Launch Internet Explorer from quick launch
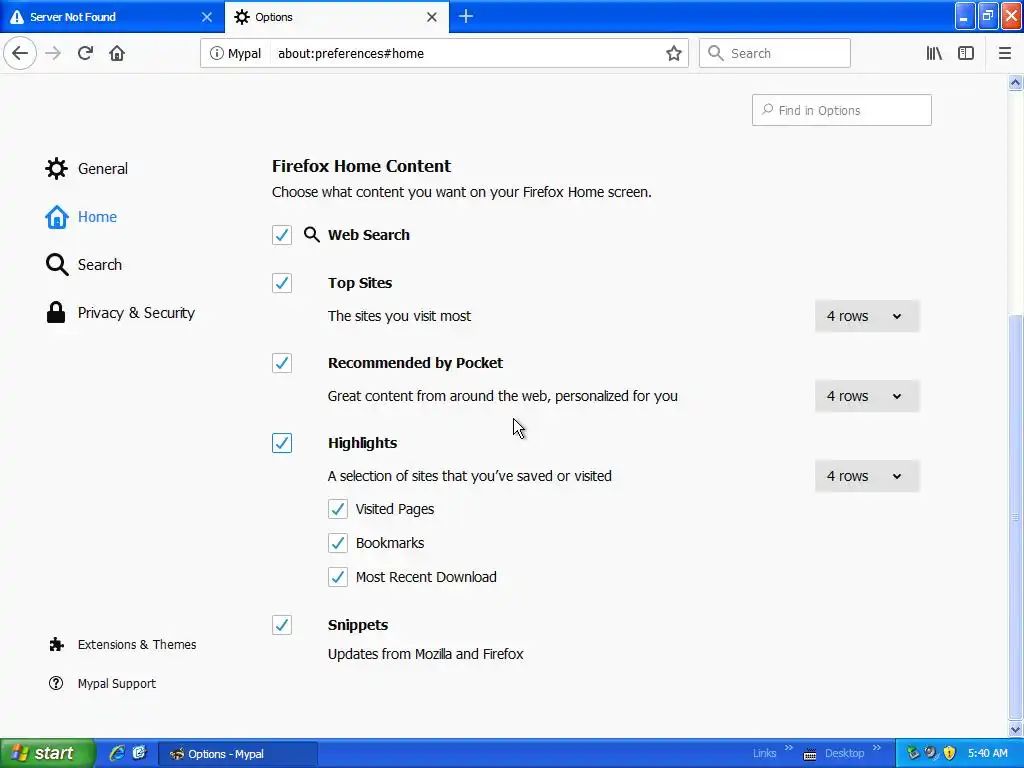 coord(116,753)
